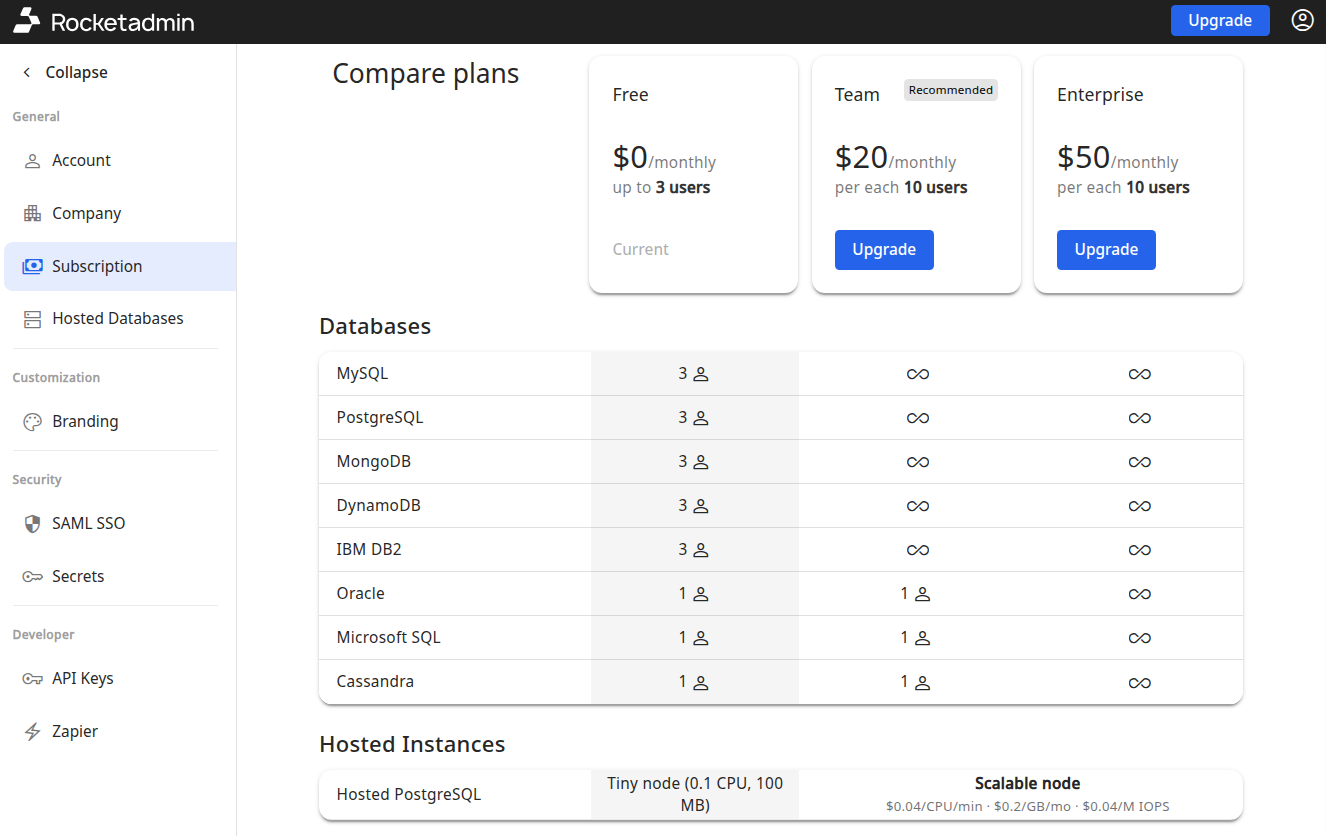Image resolution: width=1326 pixels, height=836 pixels.
Task: Collapse the sidebar using the chevron
Action: click(x=27, y=73)
